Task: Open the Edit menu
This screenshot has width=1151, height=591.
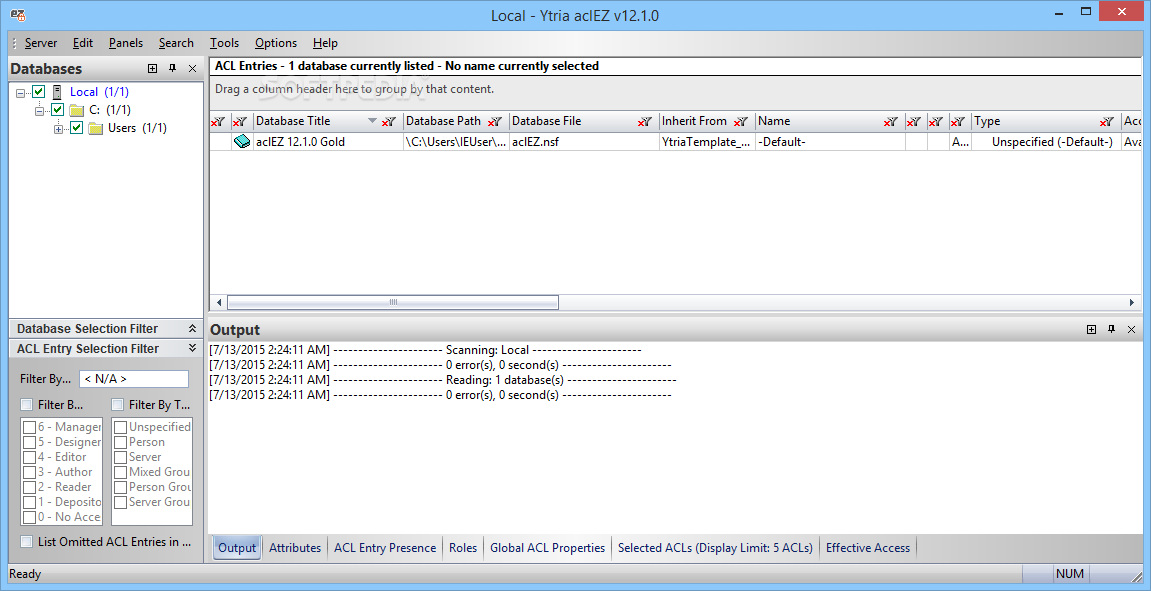Action: pos(83,43)
